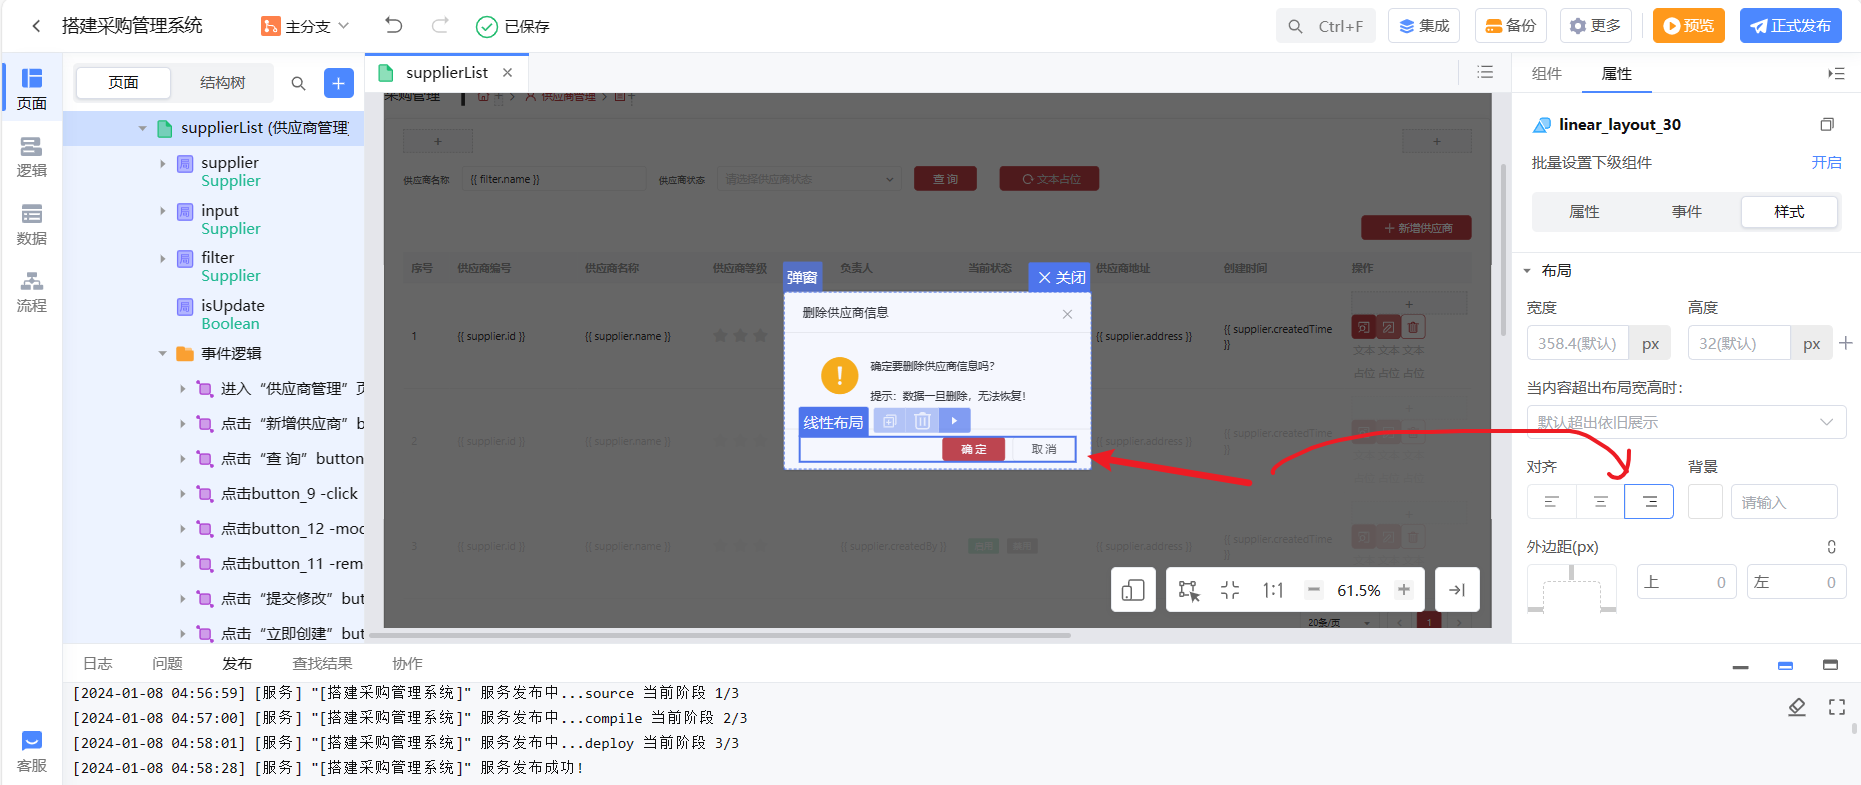Click the 预览 preview button
Screen dimensions: 1861x785
(1689, 26)
